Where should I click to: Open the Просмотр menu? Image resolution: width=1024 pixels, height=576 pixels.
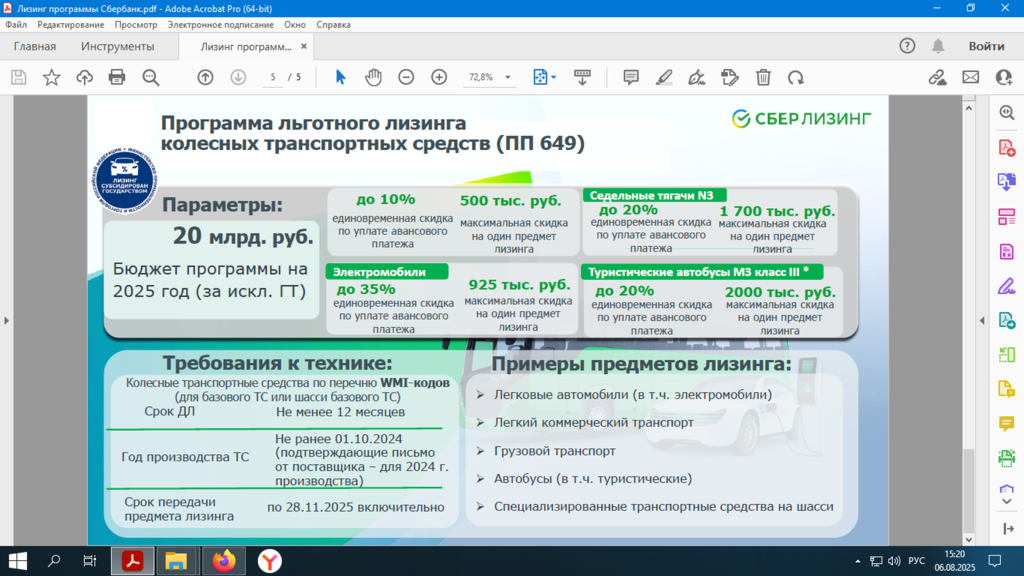click(136, 25)
